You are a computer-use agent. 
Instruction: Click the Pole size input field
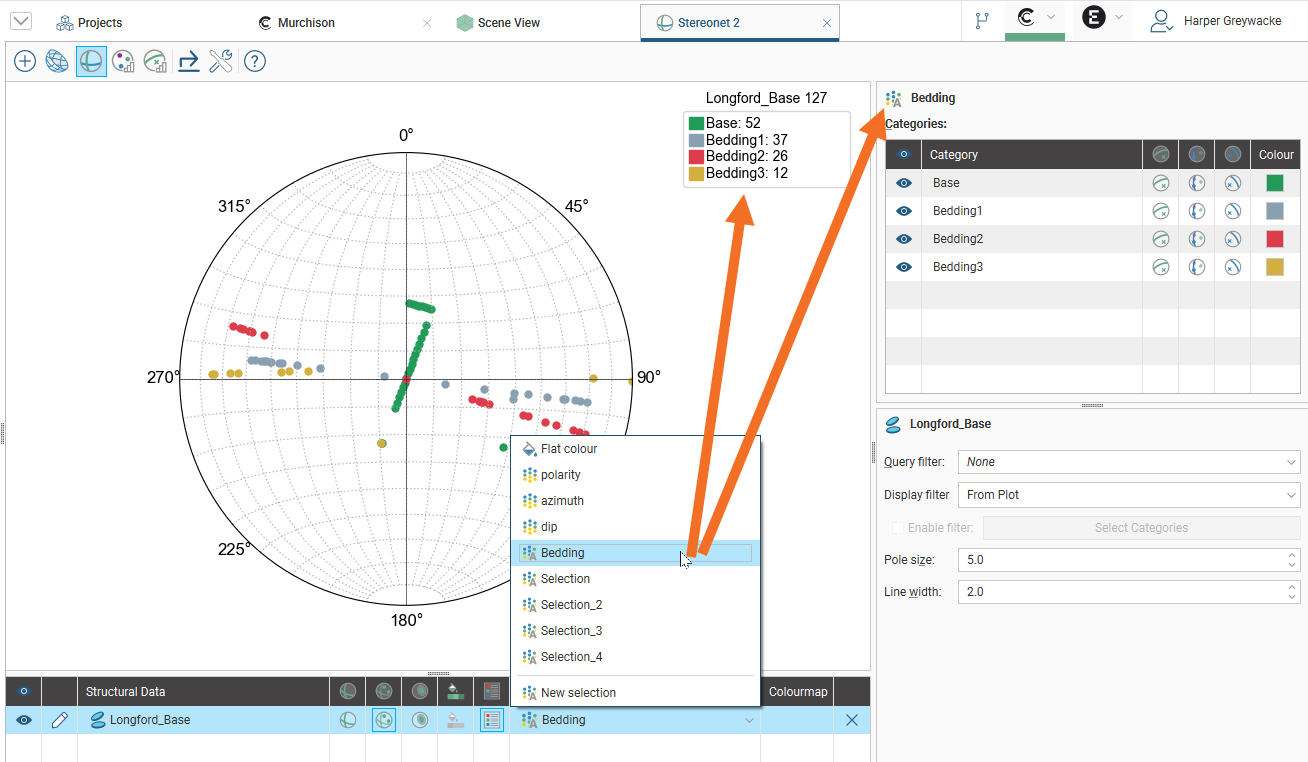pos(1120,560)
